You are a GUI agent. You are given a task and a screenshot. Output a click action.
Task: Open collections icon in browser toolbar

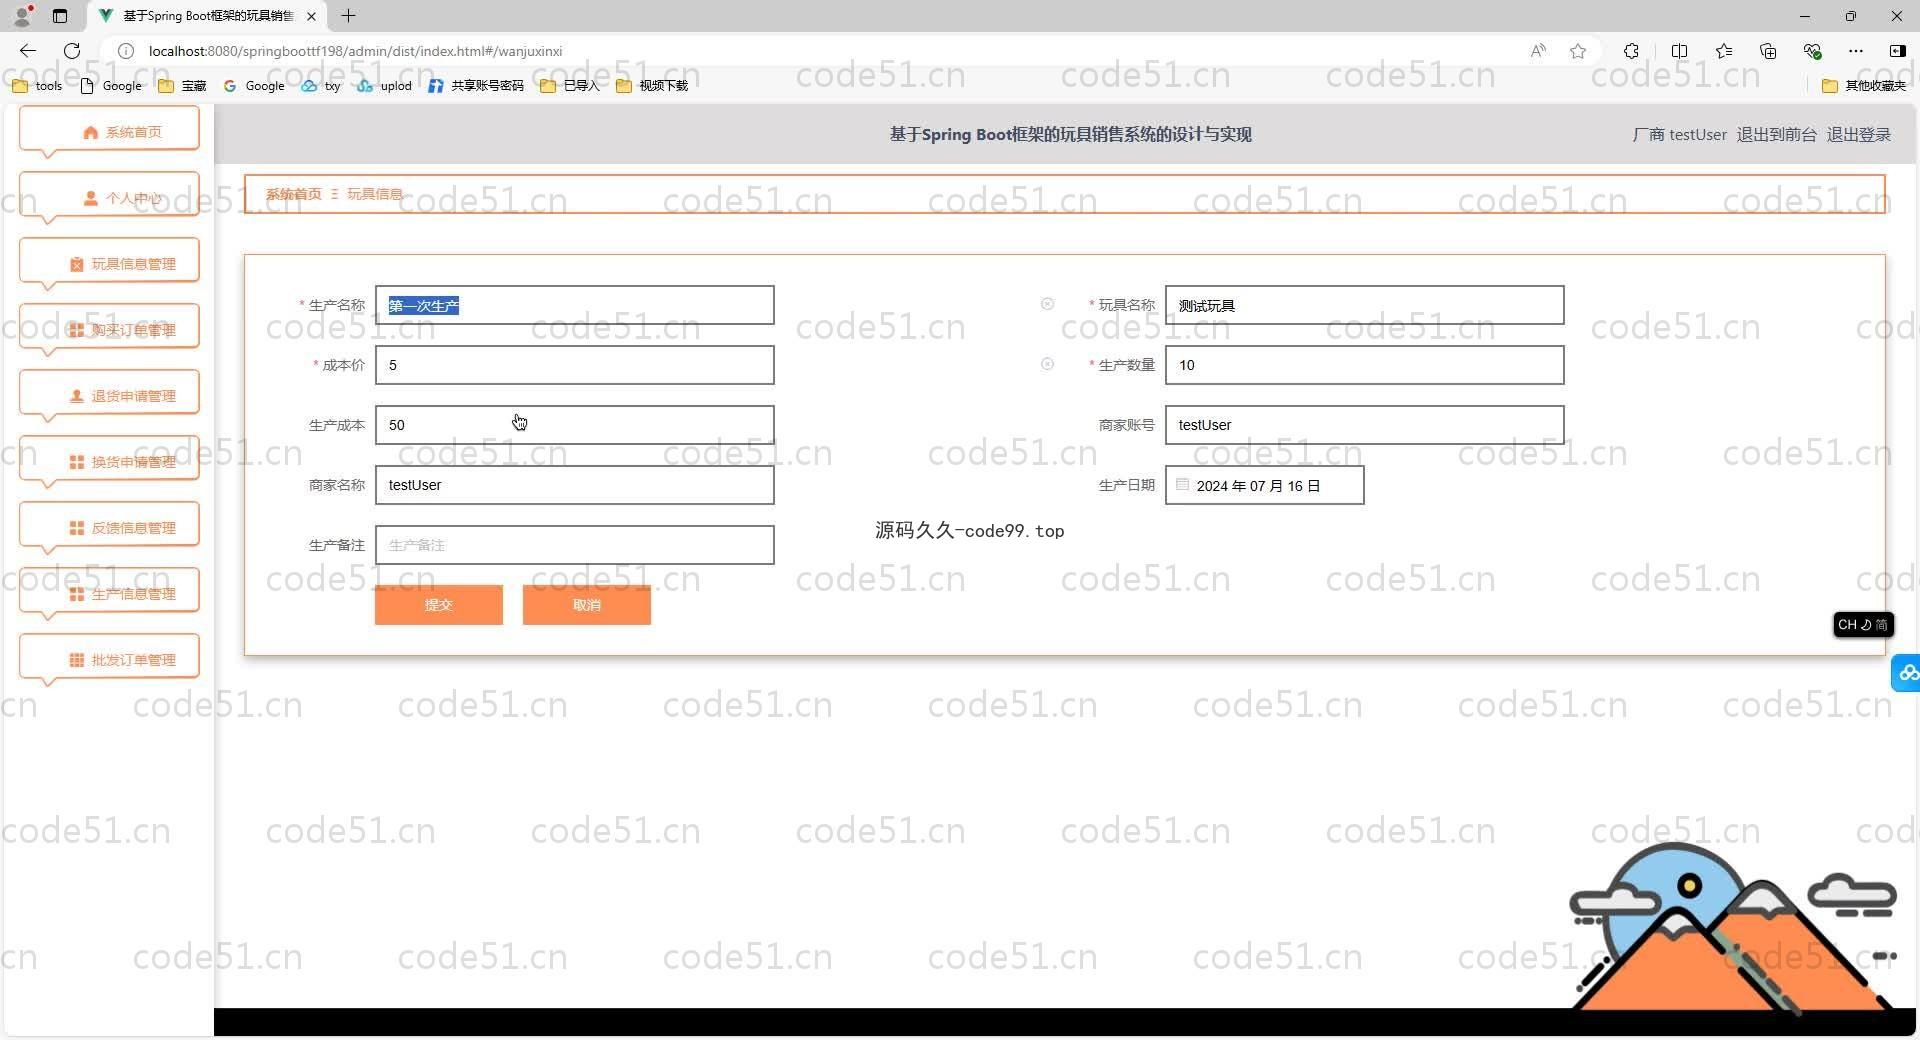(1768, 51)
